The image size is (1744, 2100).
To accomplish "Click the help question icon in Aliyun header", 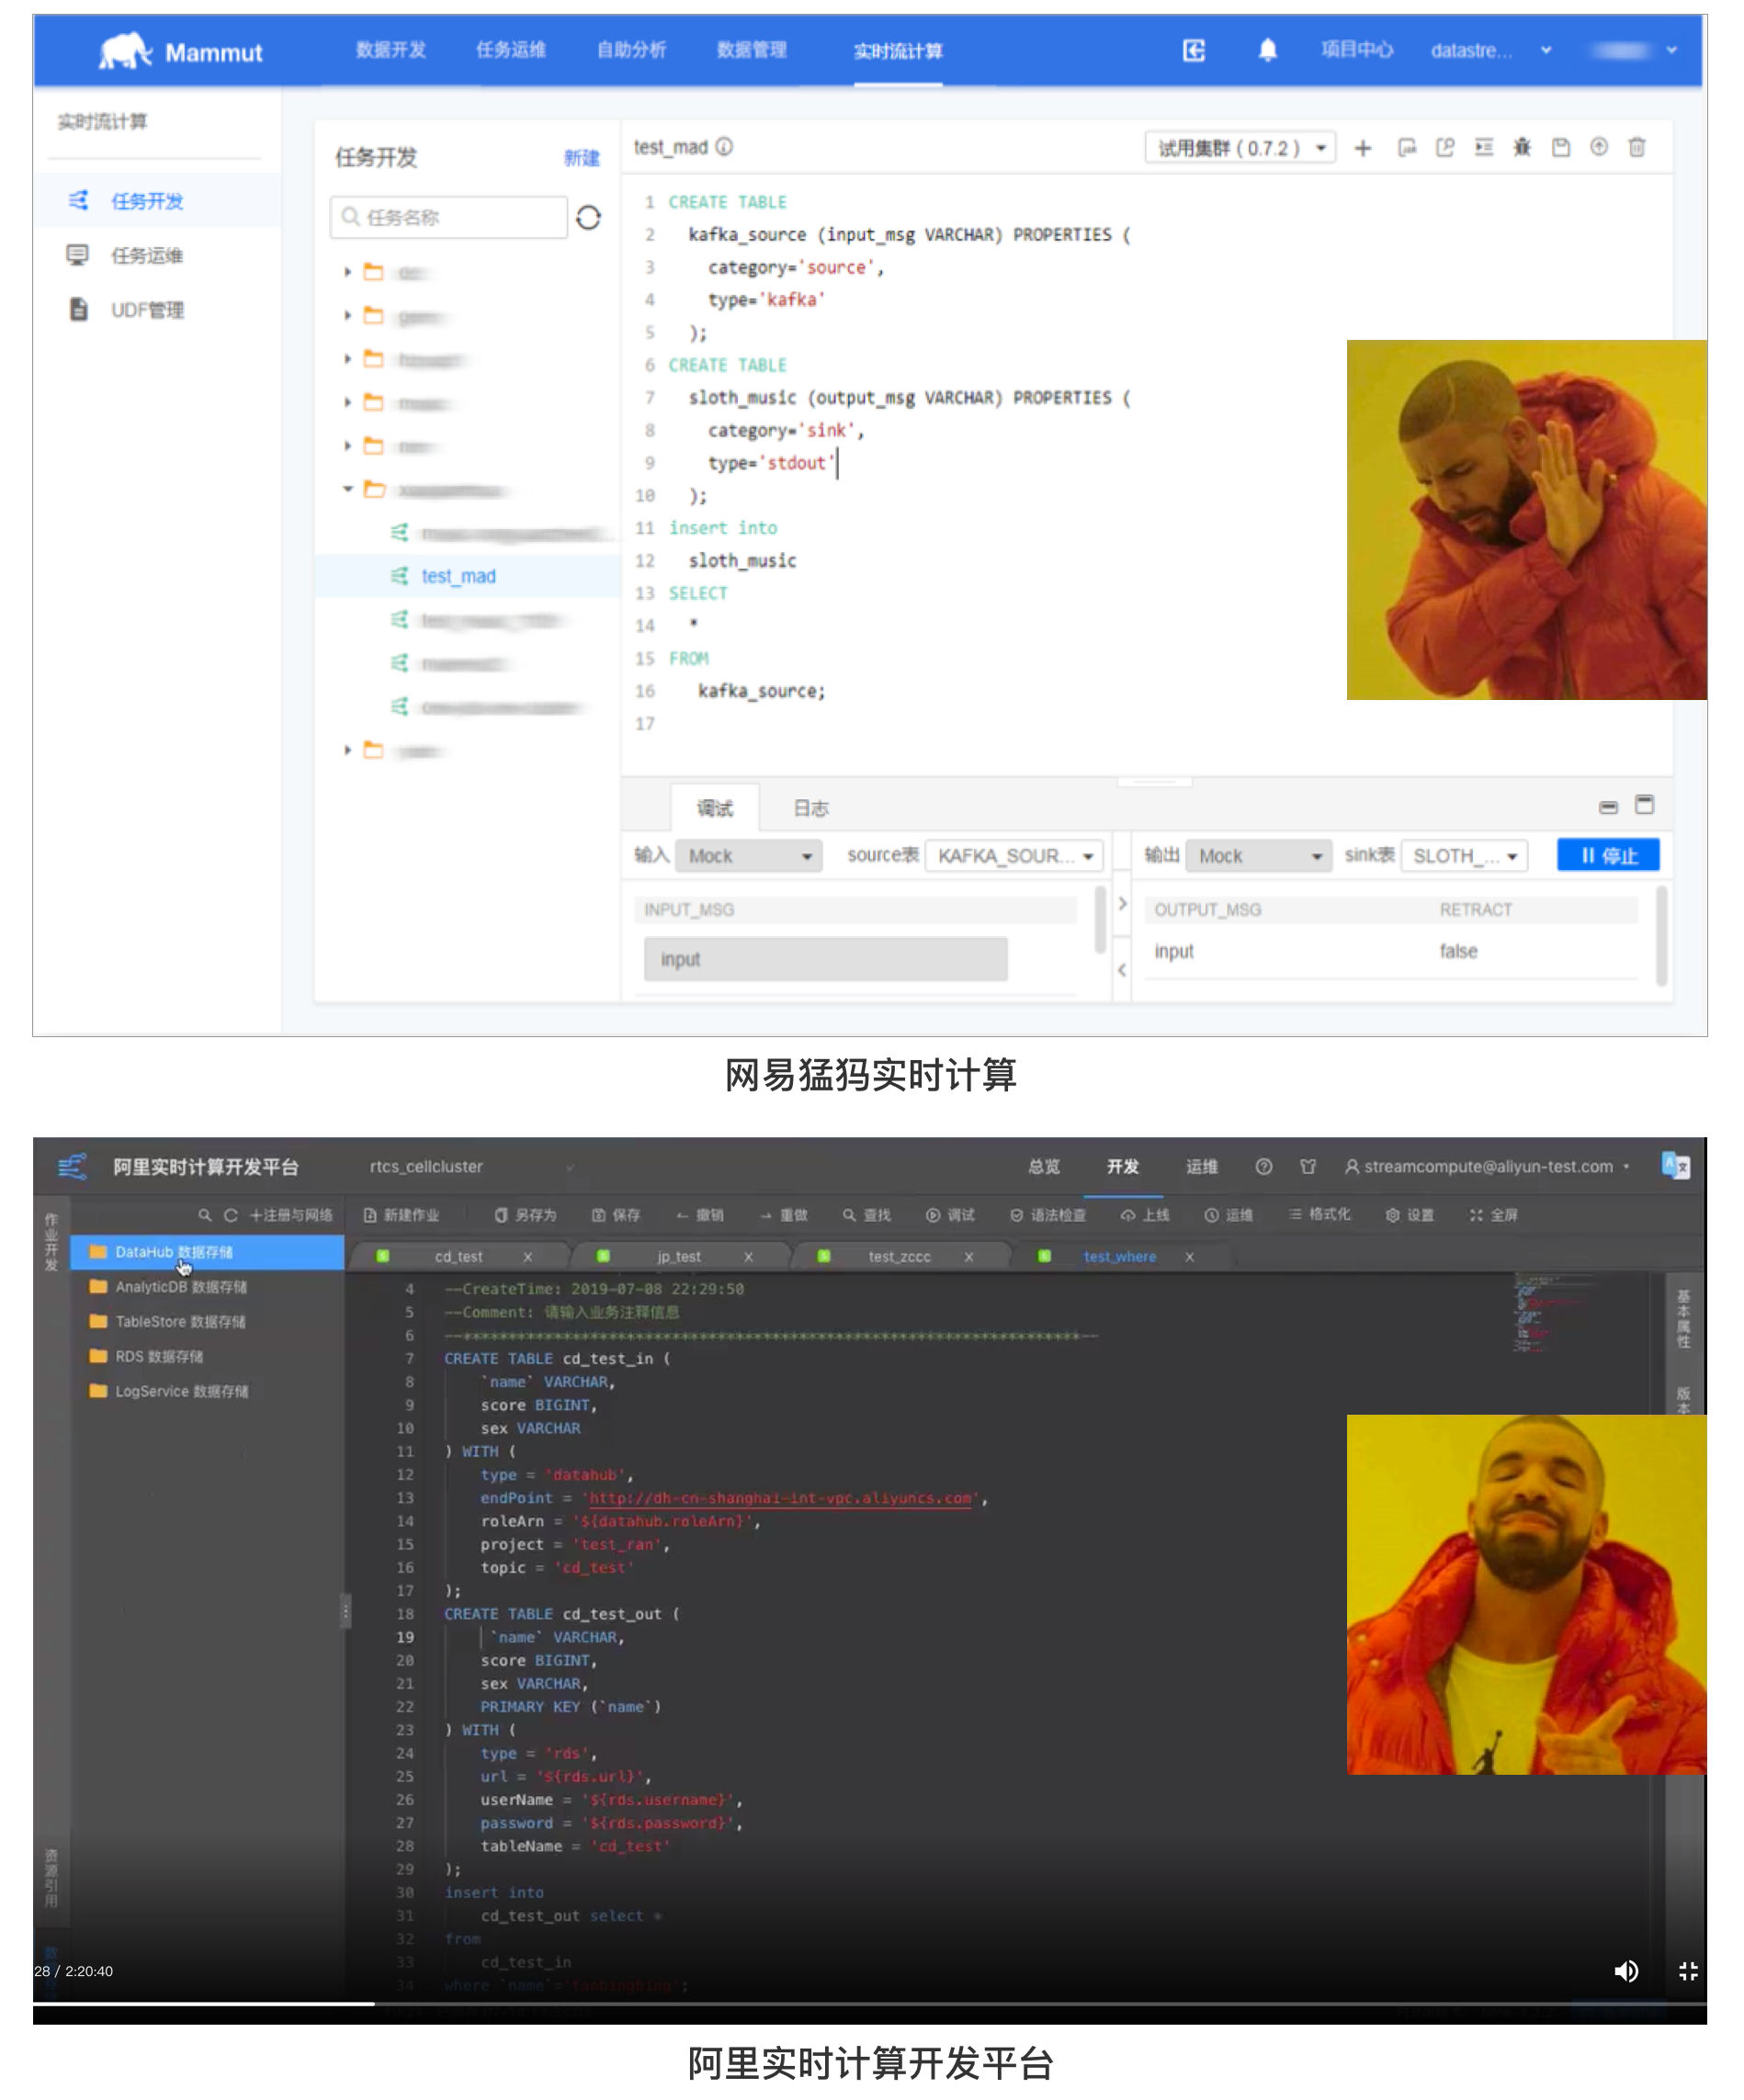I will tap(1264, 1167).
